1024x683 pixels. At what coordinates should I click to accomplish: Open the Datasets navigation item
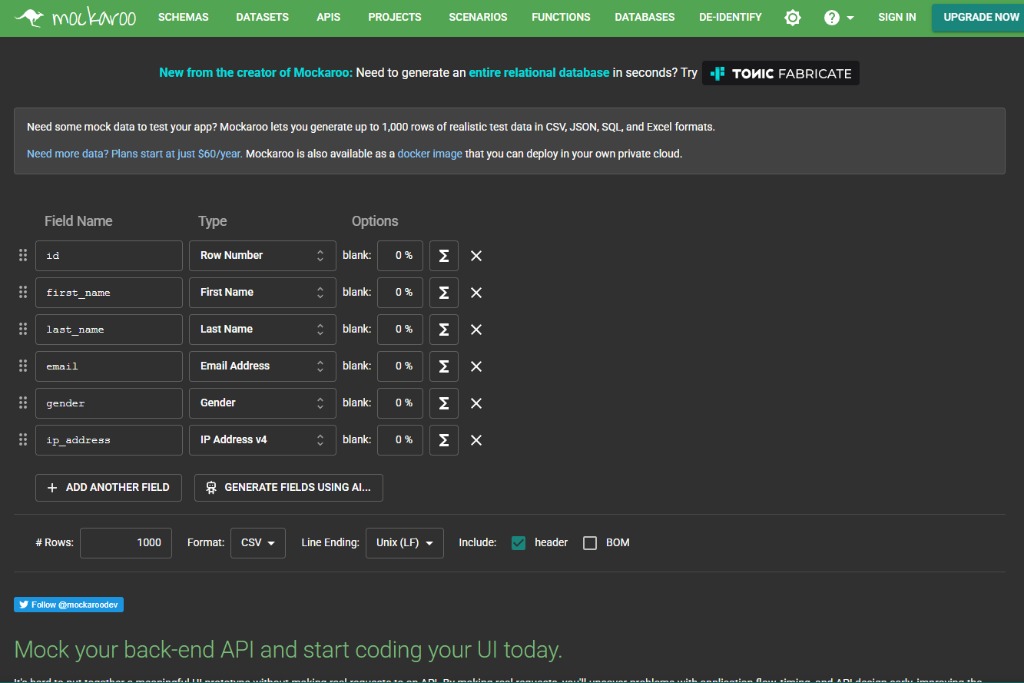coord(262,17)
